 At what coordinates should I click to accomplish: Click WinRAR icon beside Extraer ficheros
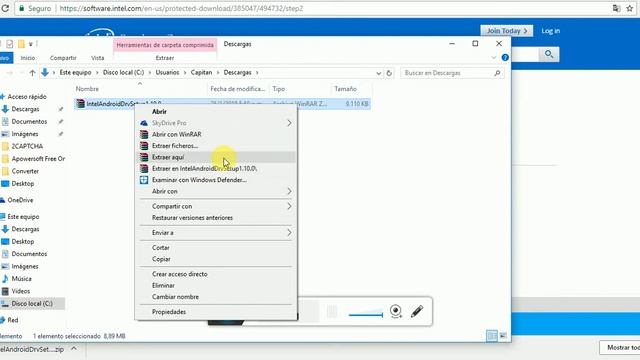[x=144, y=146]
